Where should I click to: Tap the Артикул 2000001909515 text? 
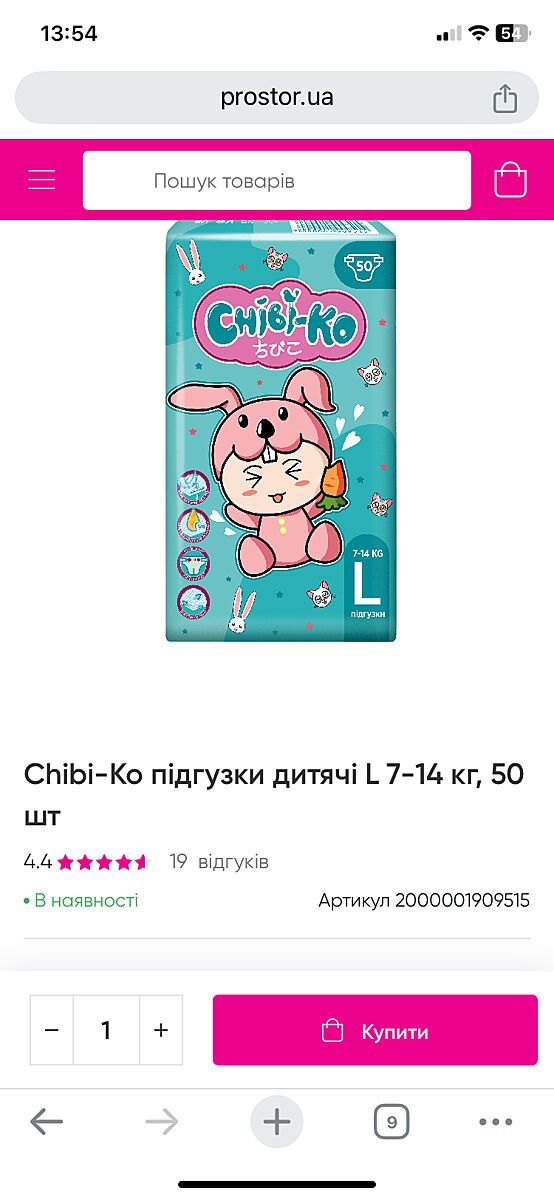(424, 900)
